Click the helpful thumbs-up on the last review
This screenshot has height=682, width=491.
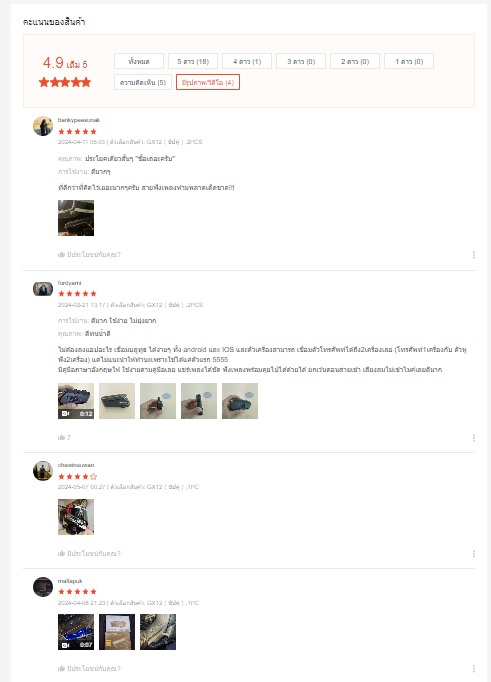point(61,668)
